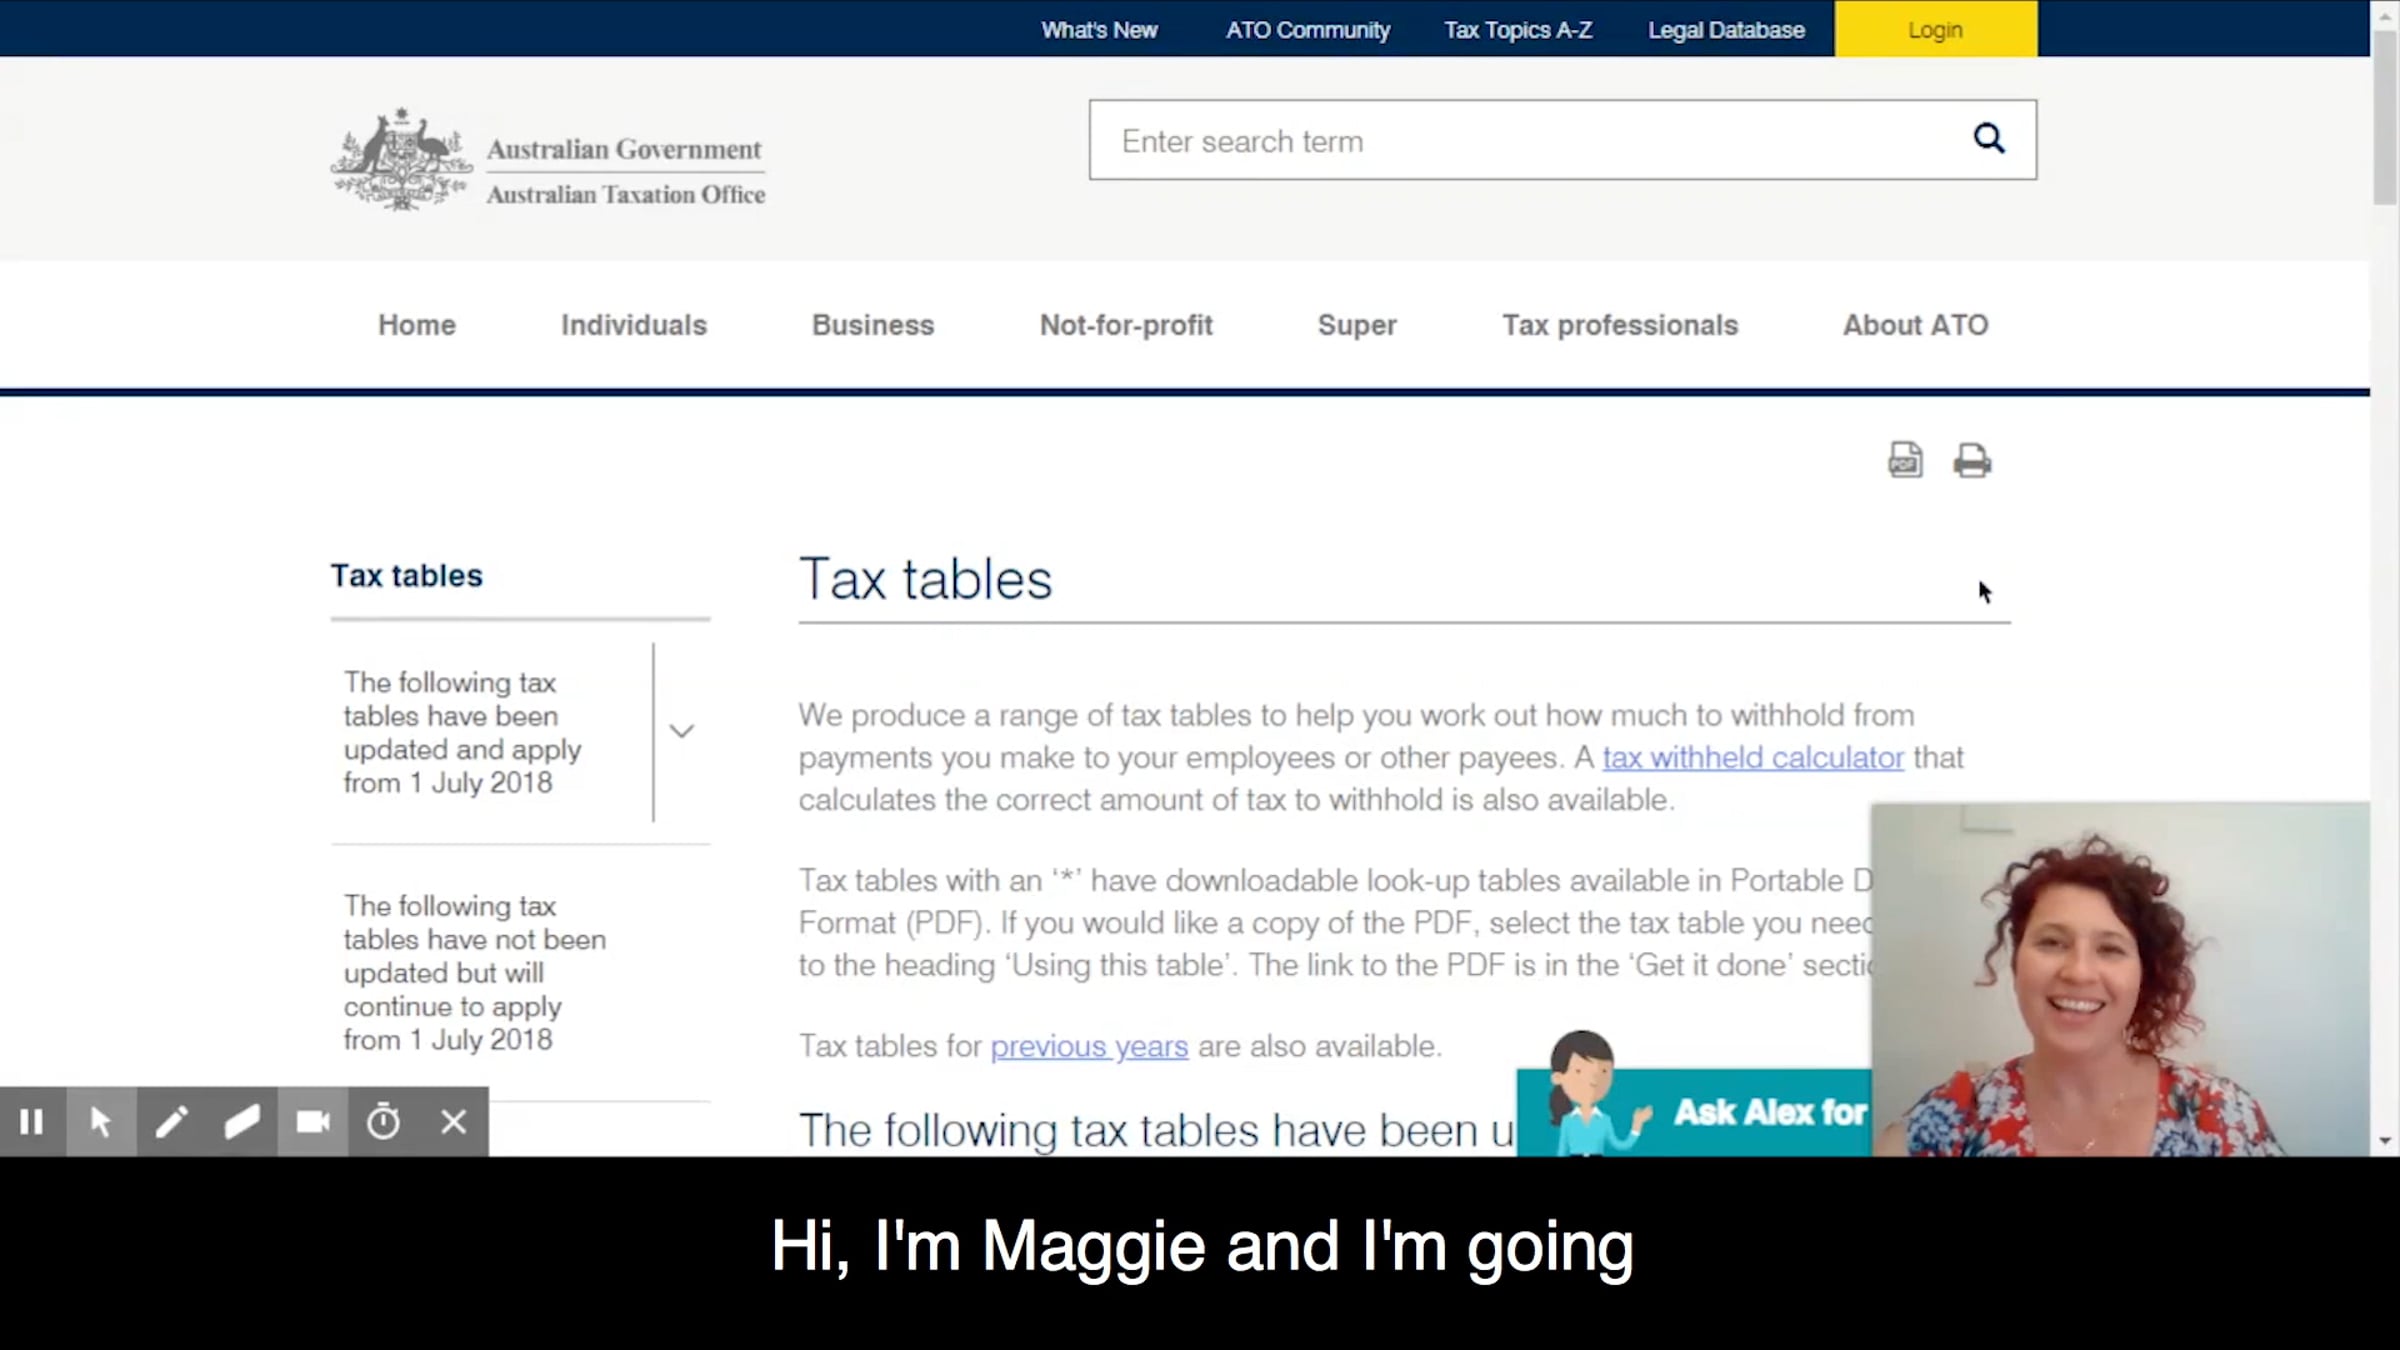Follow the 'tax withheld calculator' link
The width and height of the screenshot is (2400, 1350).
(x=1753, y=758)
